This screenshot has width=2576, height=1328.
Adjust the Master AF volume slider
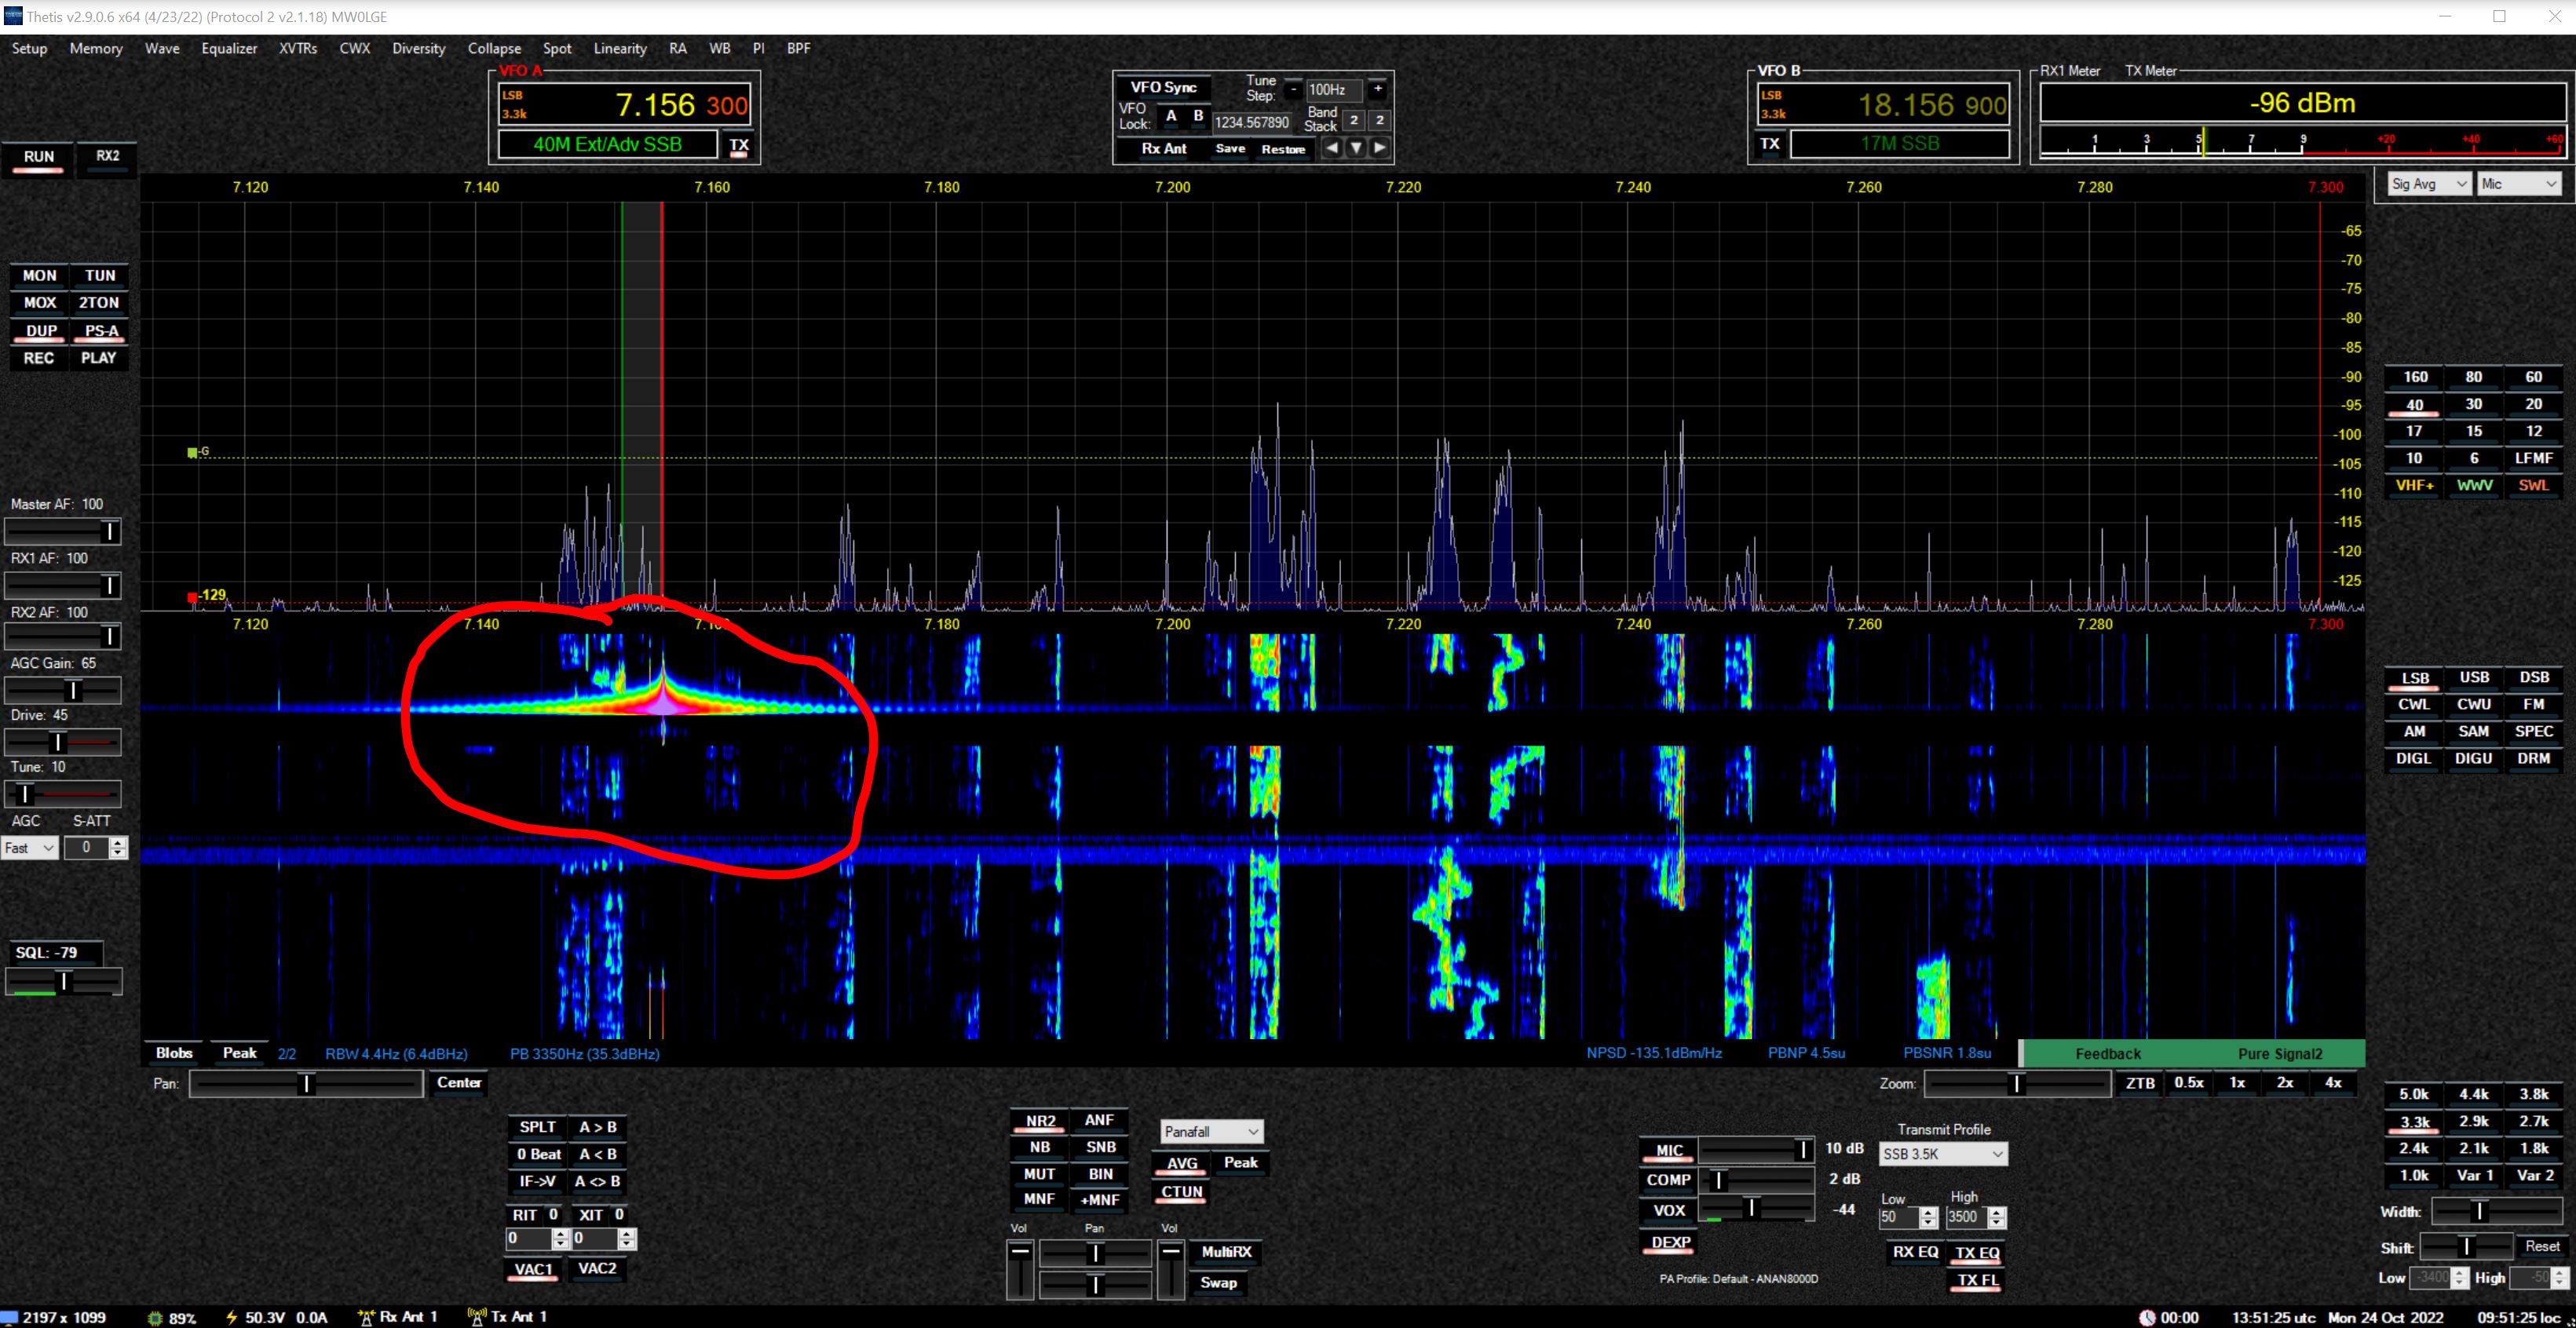(63, 531)
